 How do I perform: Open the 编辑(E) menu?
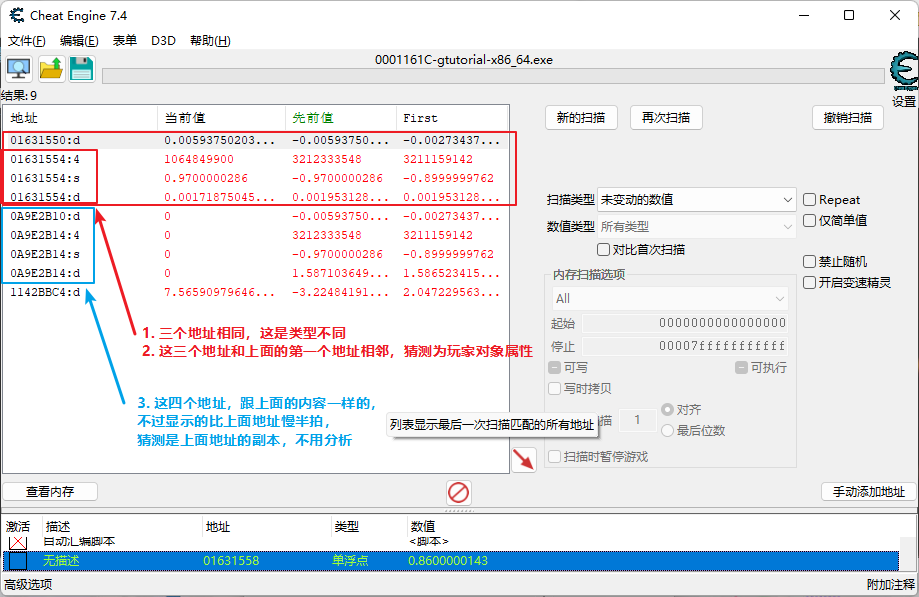[x=79, y=40]
